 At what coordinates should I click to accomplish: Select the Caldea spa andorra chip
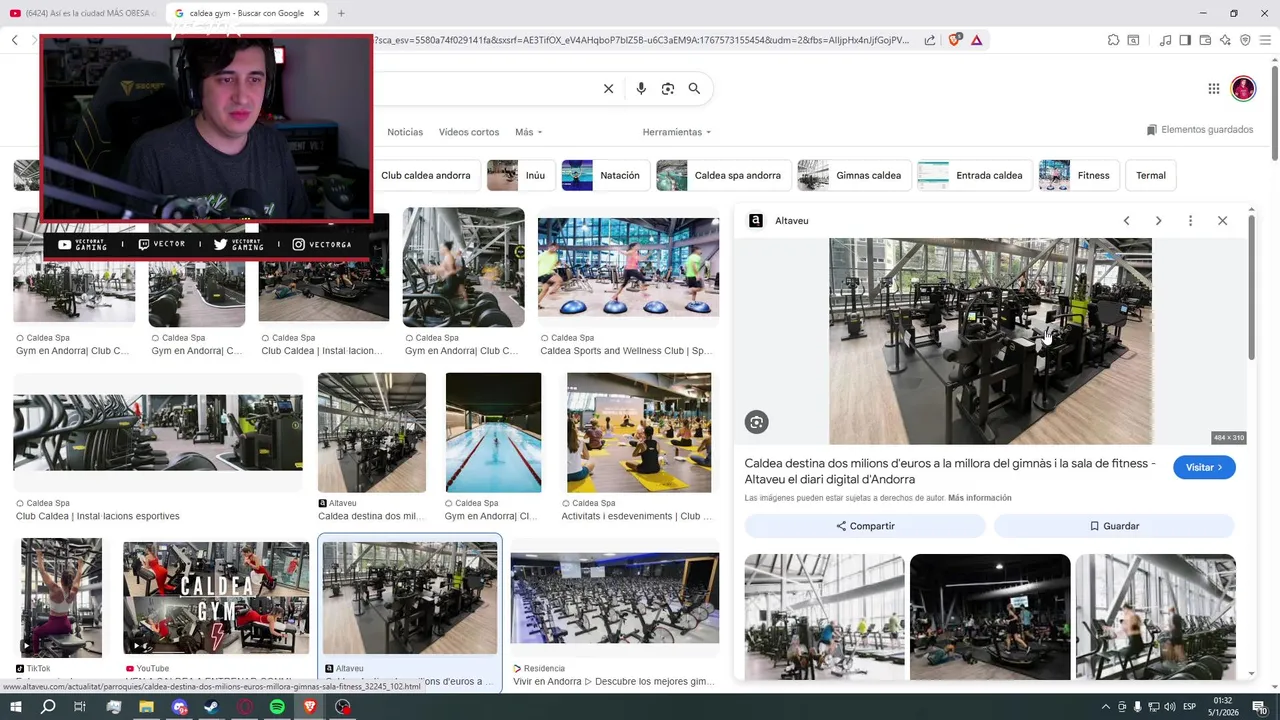723,175
